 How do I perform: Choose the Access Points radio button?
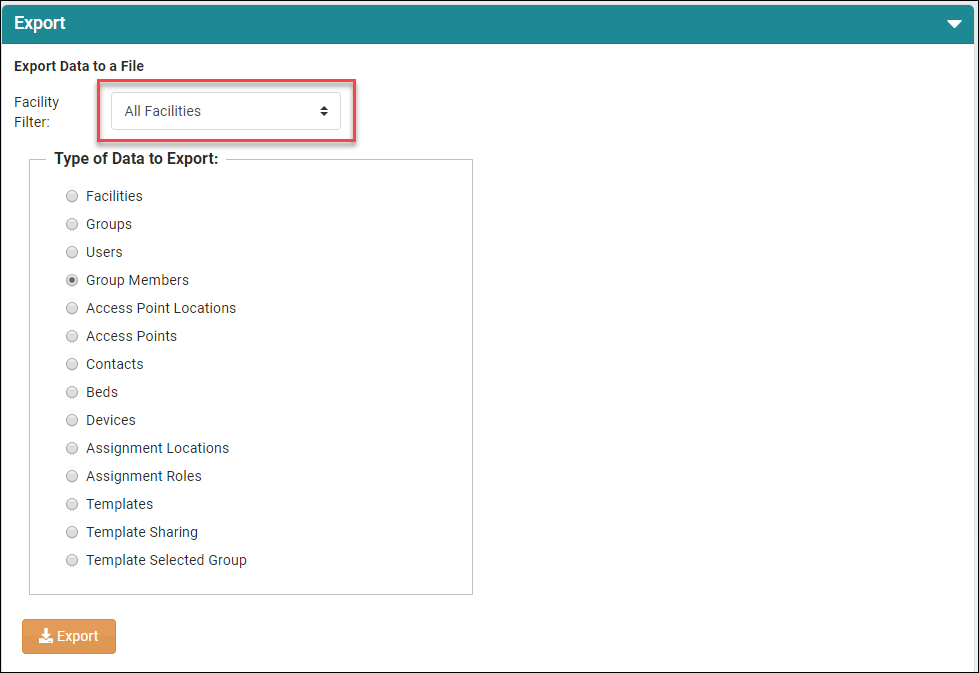72,336
